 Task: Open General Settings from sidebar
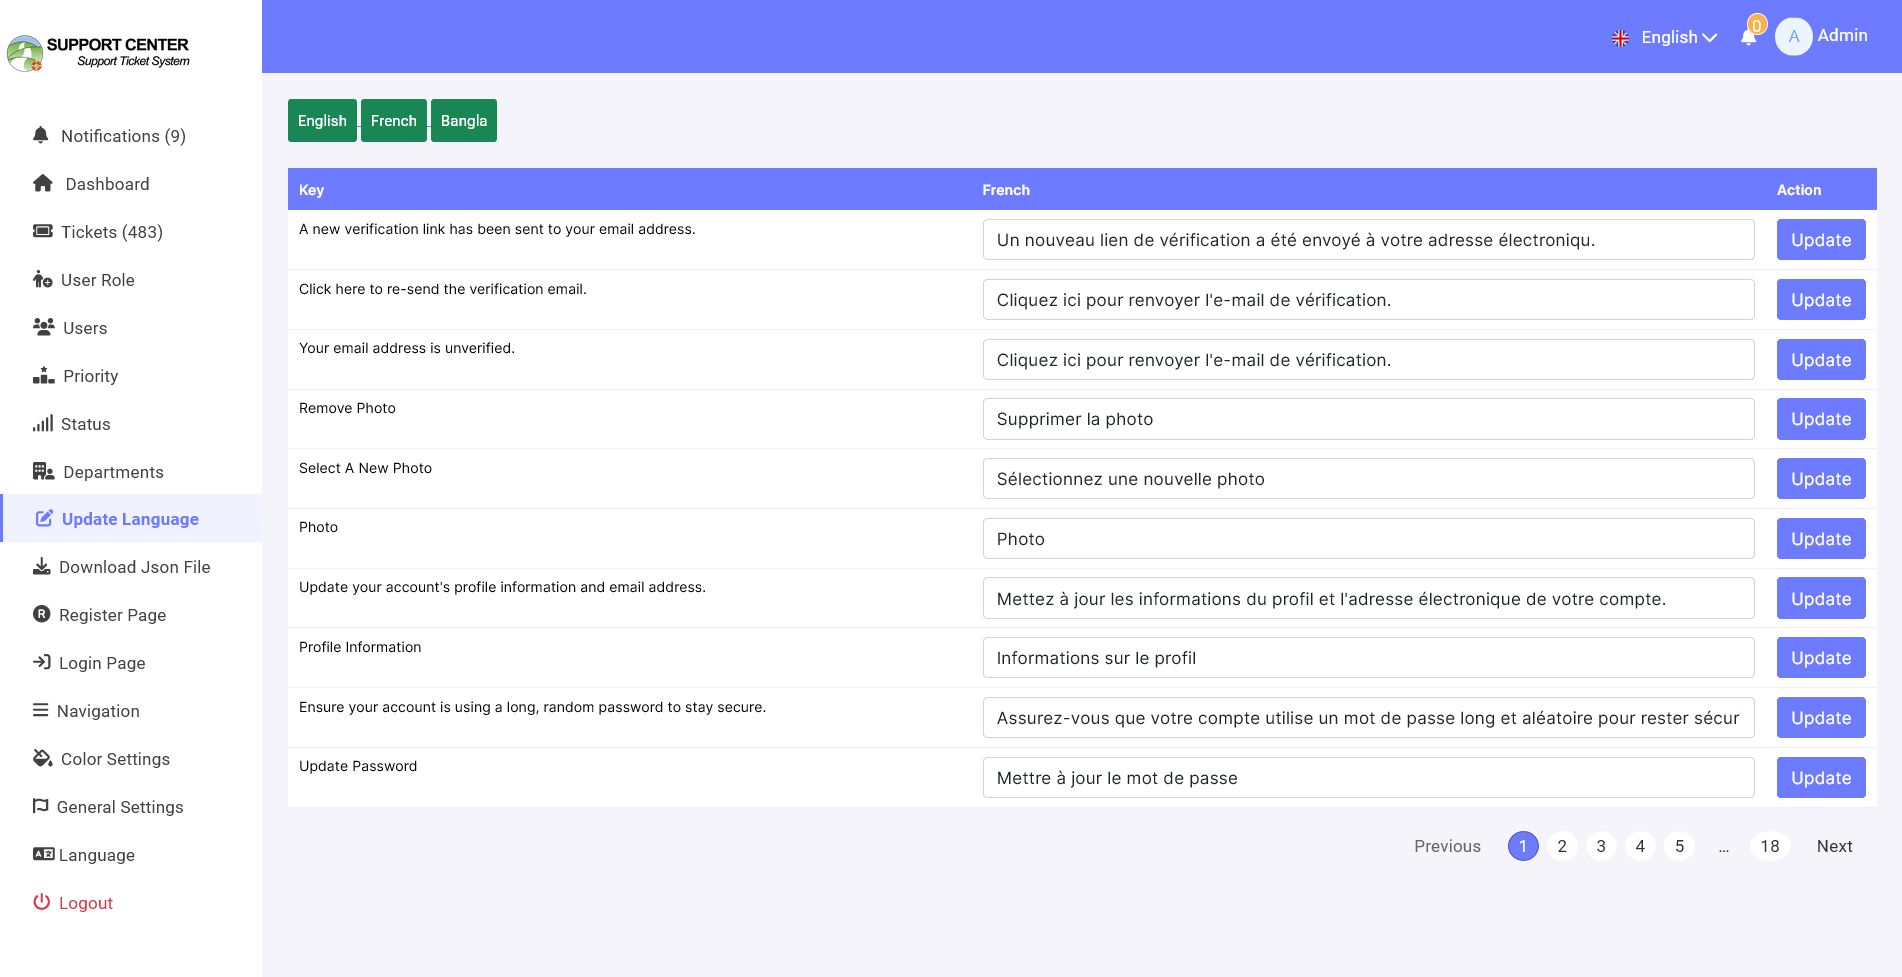(x=120, y=807)
